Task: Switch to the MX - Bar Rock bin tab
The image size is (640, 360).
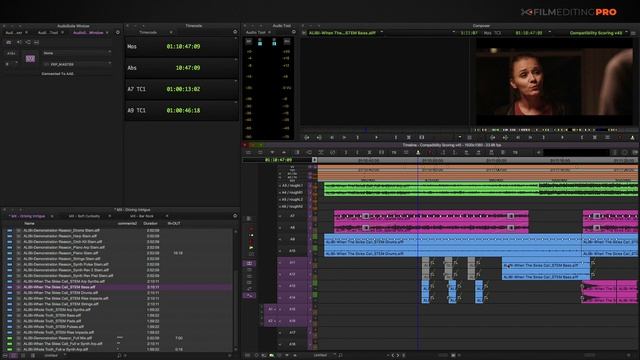Action: point(142,216)
